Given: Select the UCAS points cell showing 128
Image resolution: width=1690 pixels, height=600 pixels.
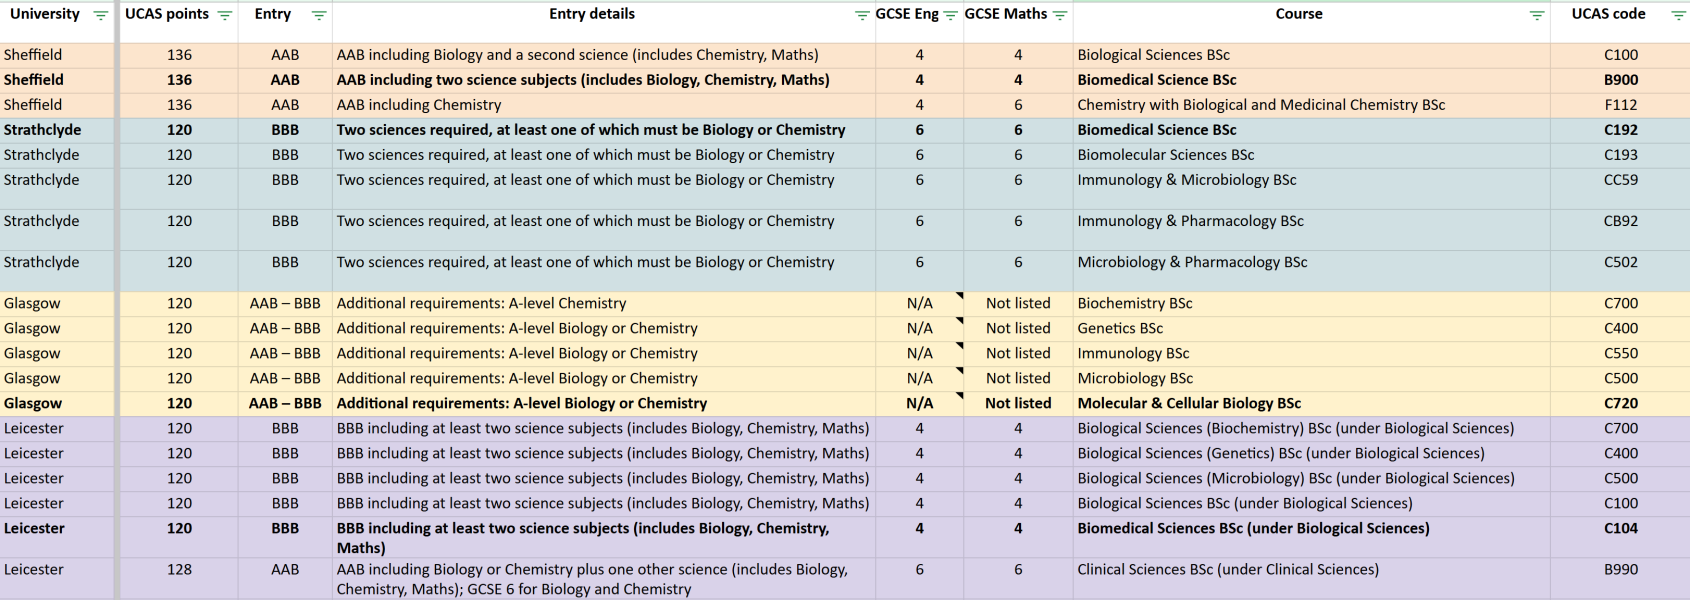Looking at the screenshot, I should (179, 578).
